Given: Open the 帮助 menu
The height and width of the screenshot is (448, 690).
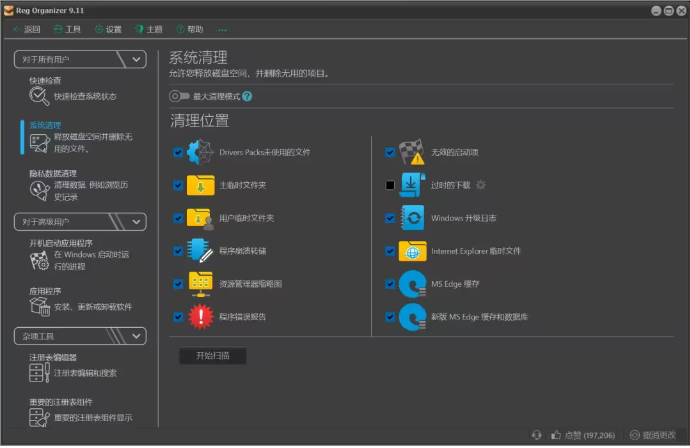Looking at the screenshot, I should point(188,30).
